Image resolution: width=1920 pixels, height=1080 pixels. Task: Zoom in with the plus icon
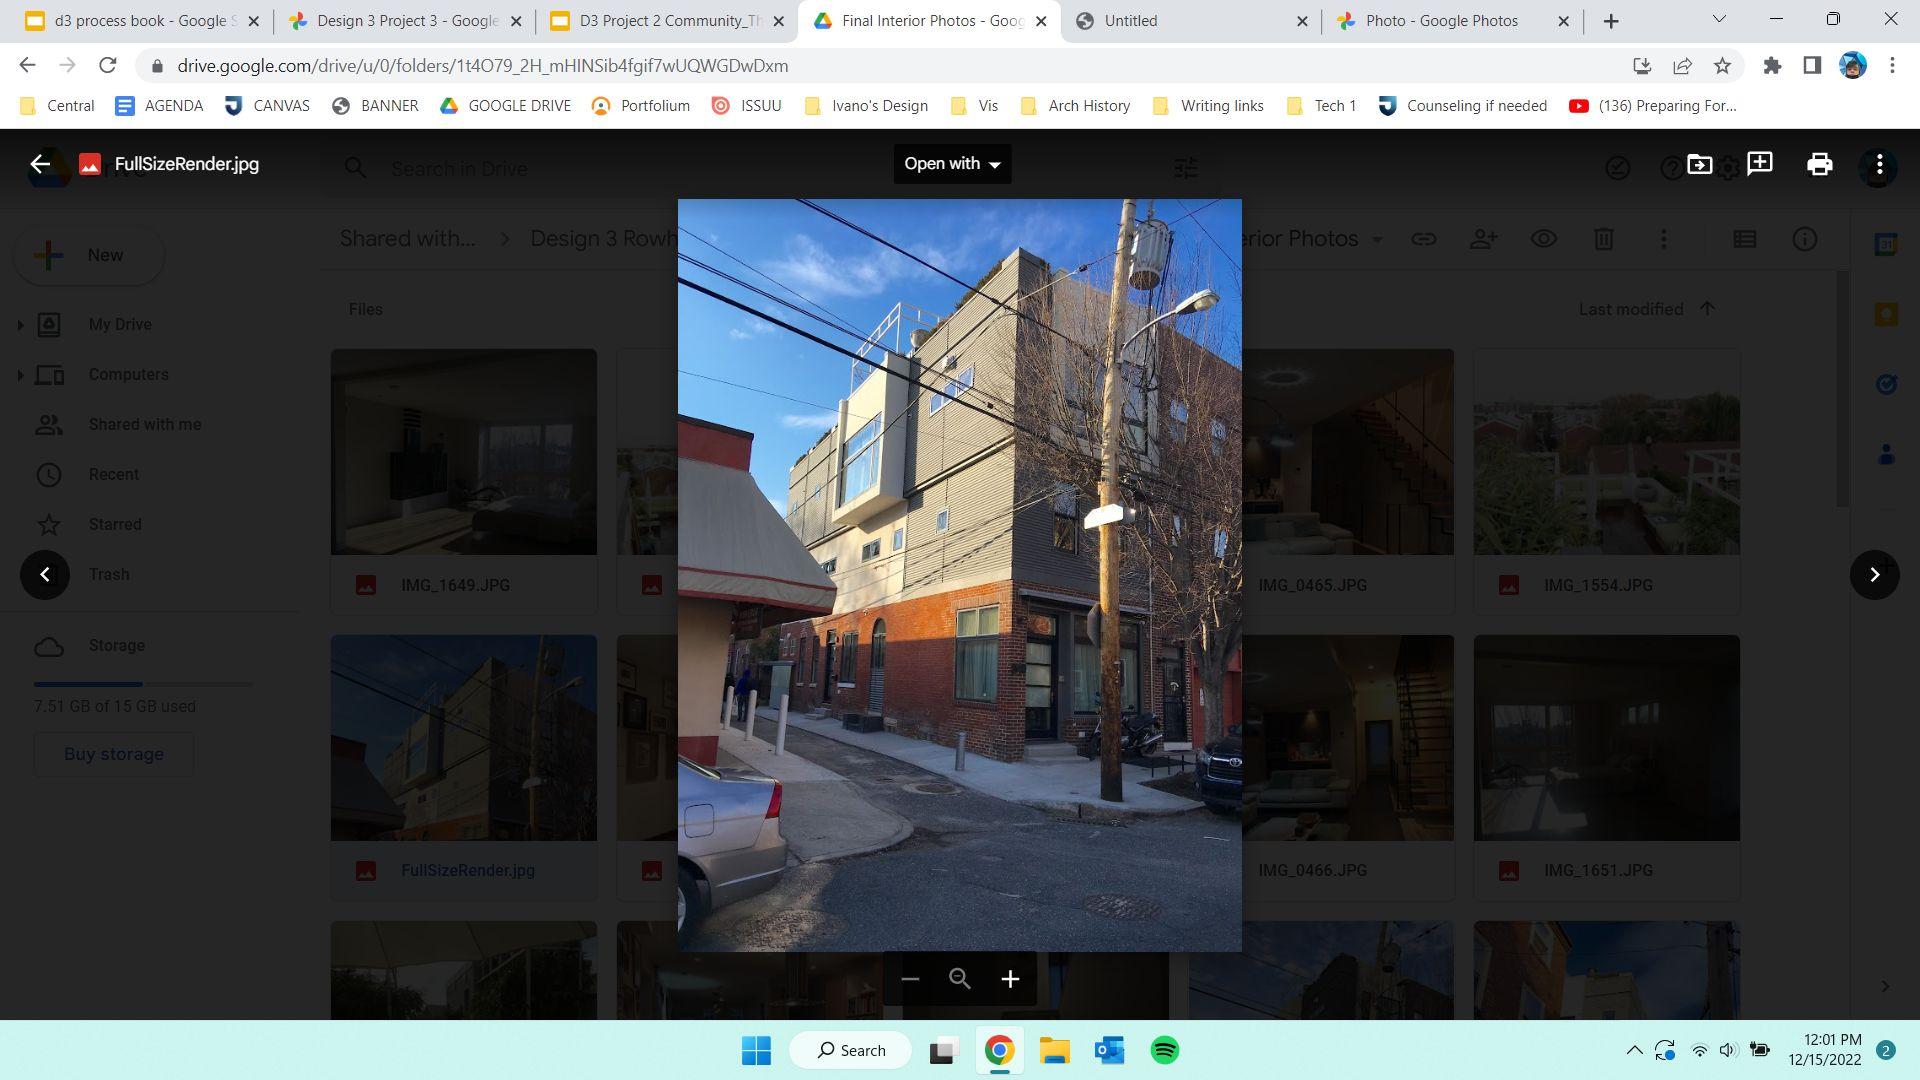(x=1010, y=979)
